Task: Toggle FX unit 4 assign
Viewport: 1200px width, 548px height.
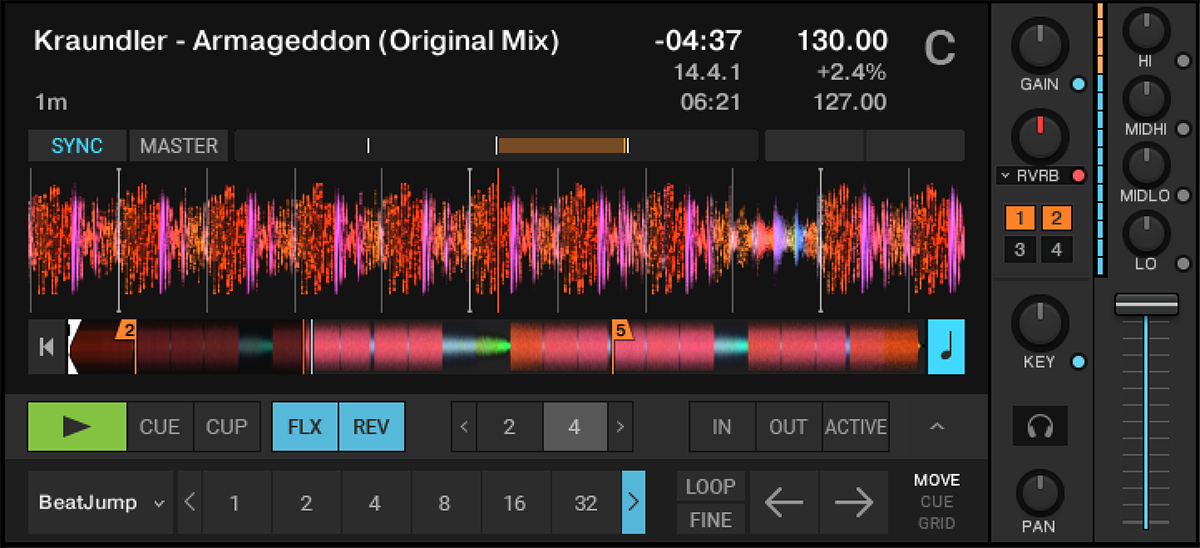Action: [x=1056, y=250]
